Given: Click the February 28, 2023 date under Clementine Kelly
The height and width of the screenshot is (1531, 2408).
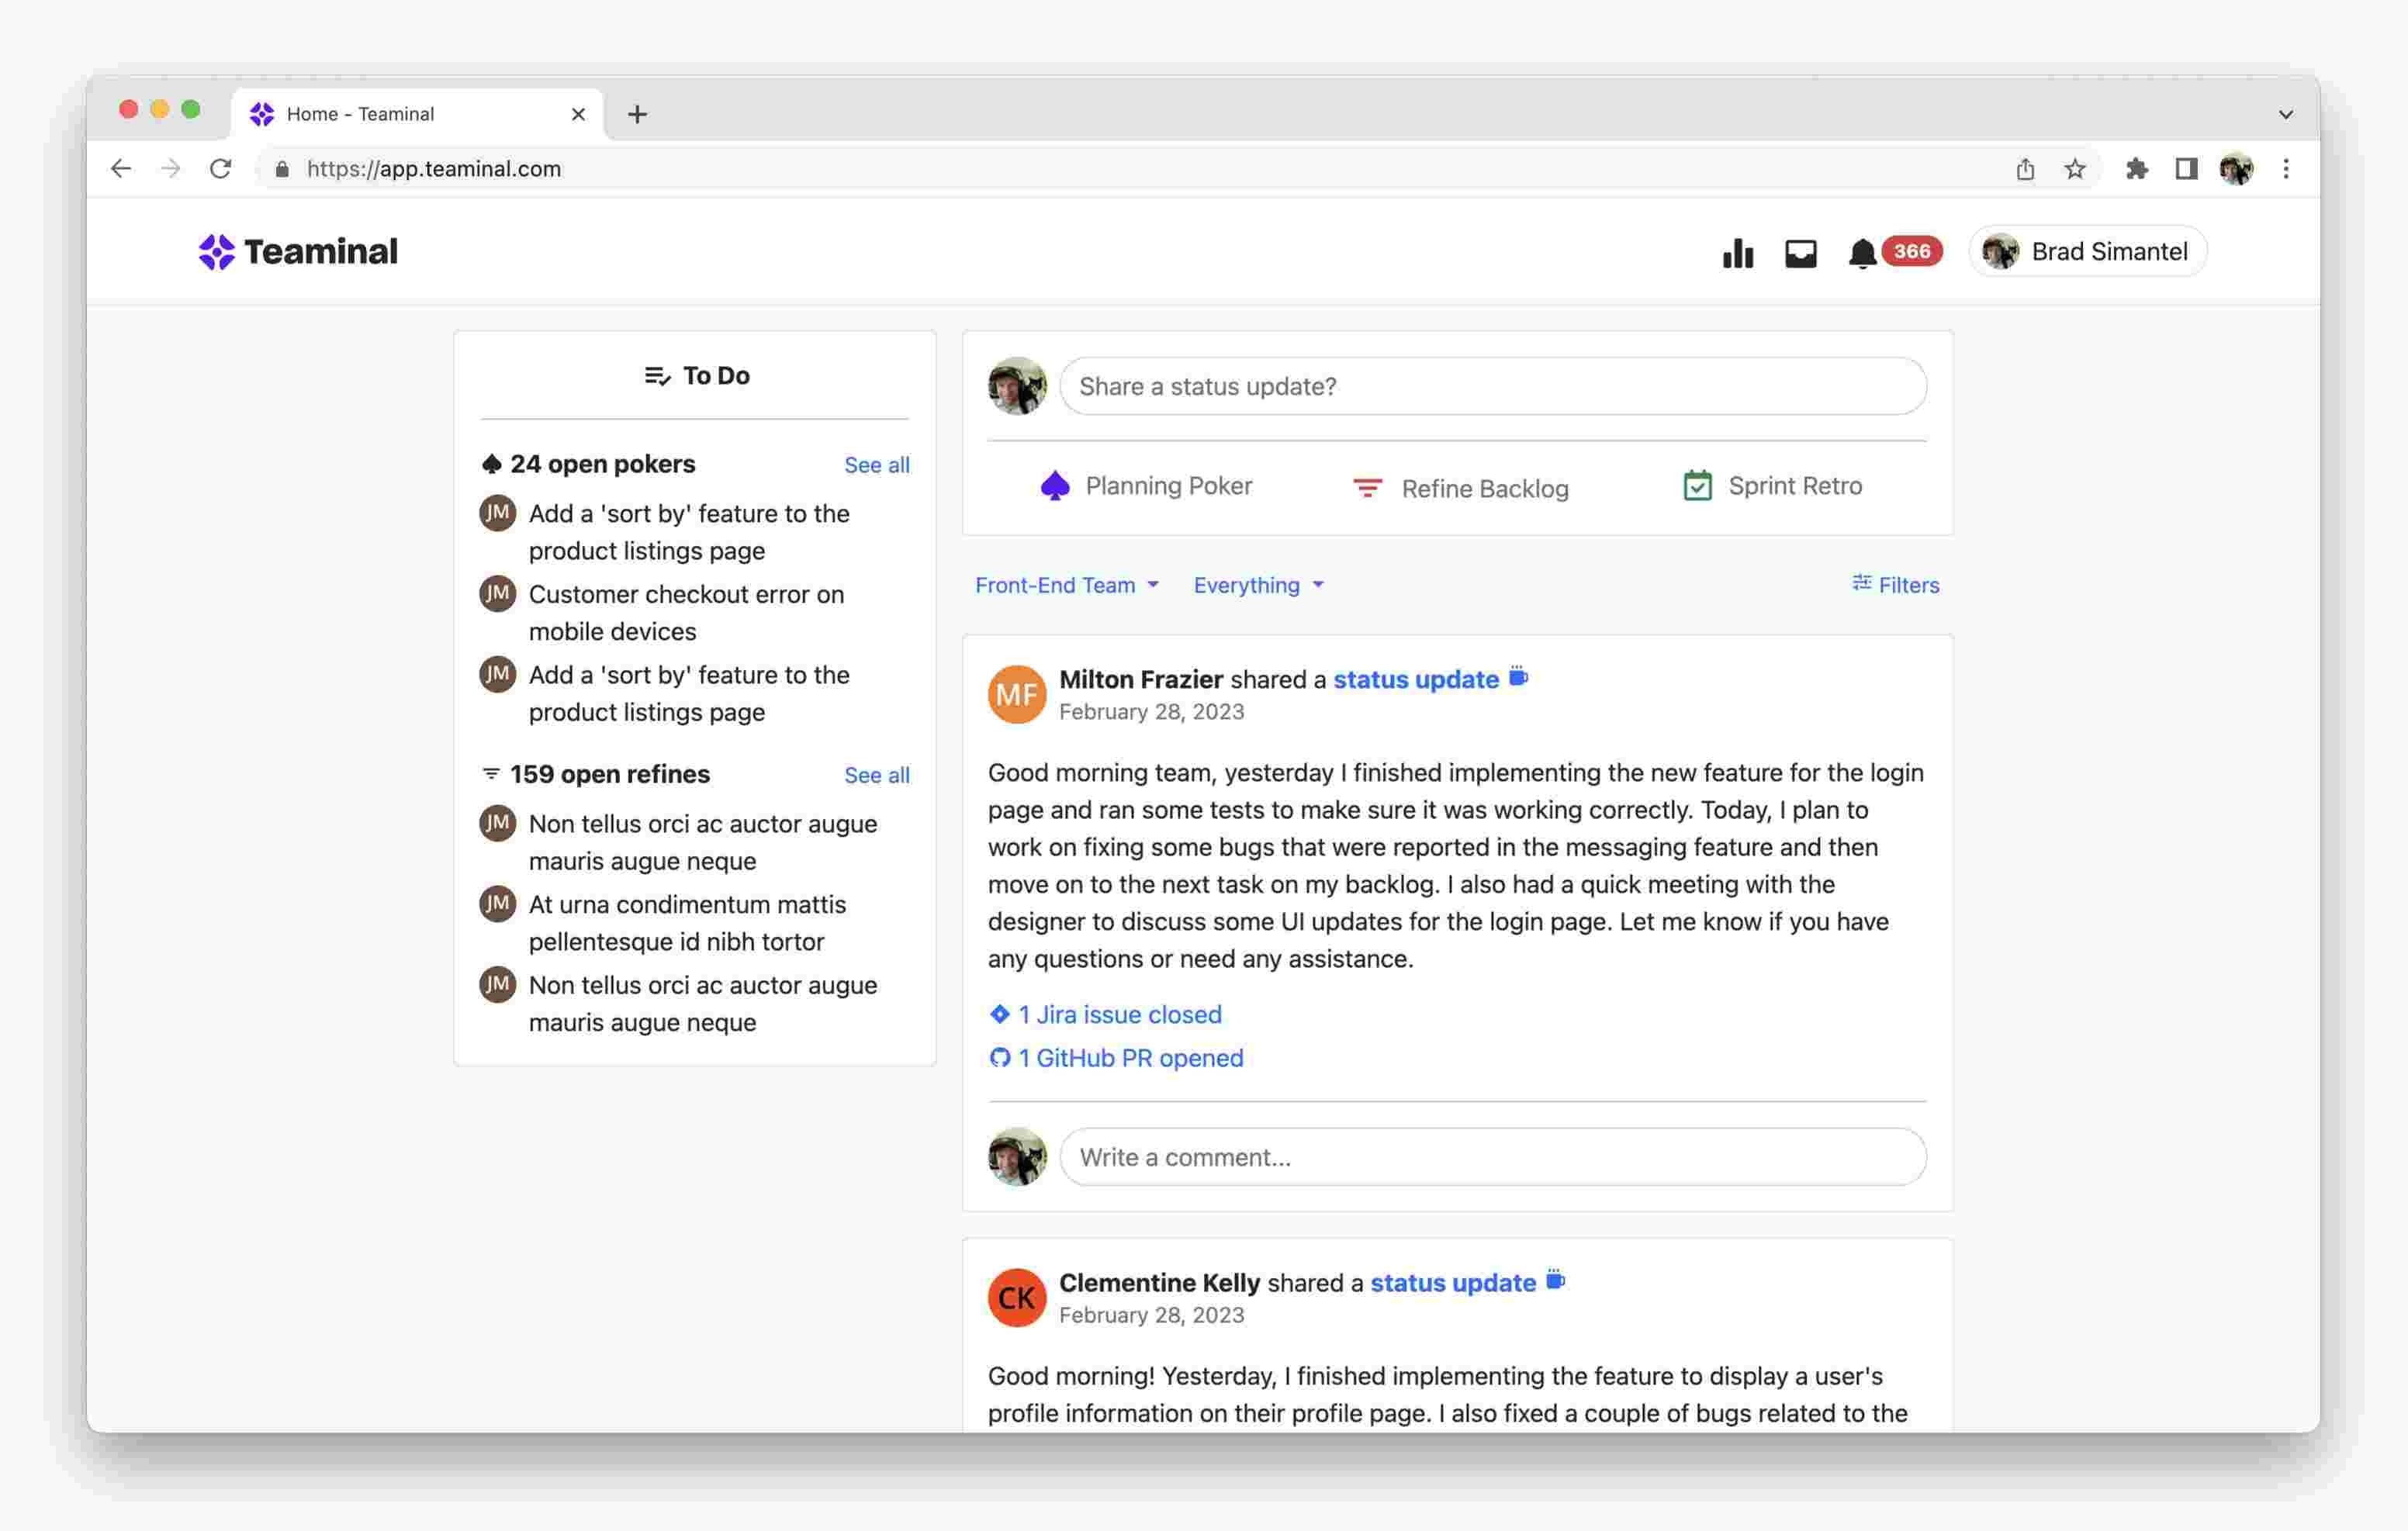Looking at the screenshot, I should pyautogui.click(x=1152, y=1315).
